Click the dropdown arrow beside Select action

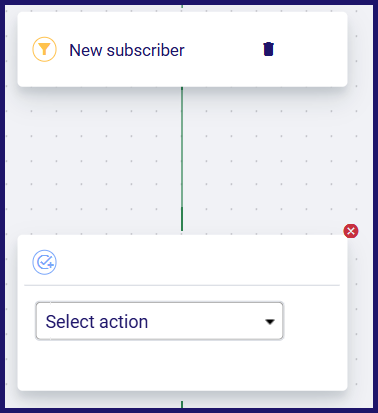(269, 322)
